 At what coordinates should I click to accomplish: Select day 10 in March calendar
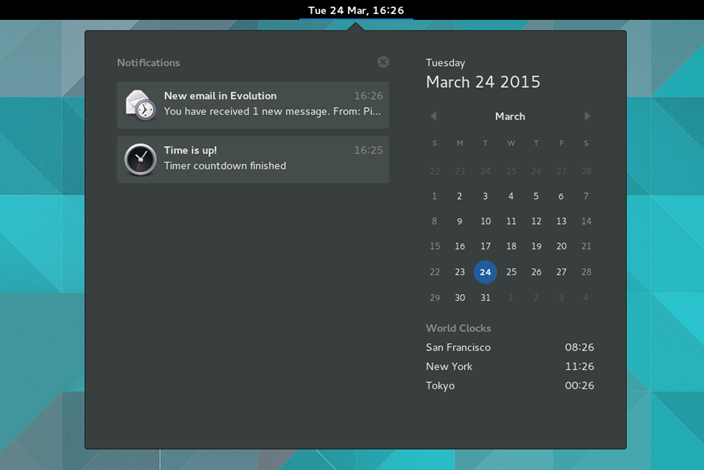pyautogui.click(x=485, y=221)
